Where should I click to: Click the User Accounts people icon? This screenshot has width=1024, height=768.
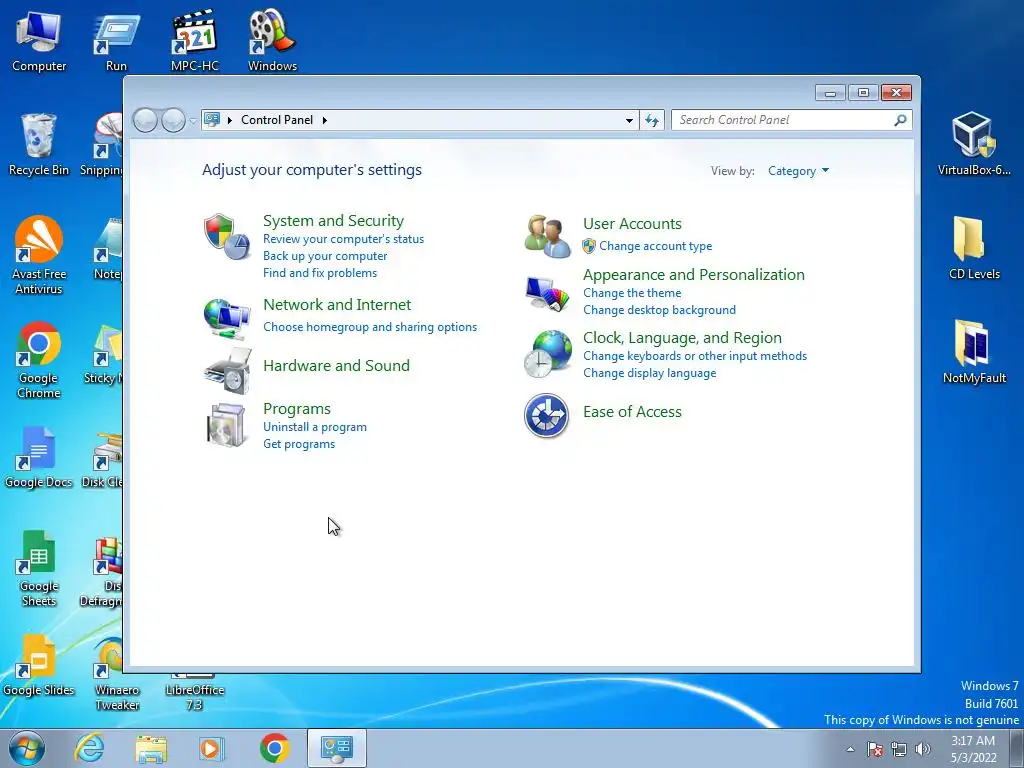(x=547, y=236)
